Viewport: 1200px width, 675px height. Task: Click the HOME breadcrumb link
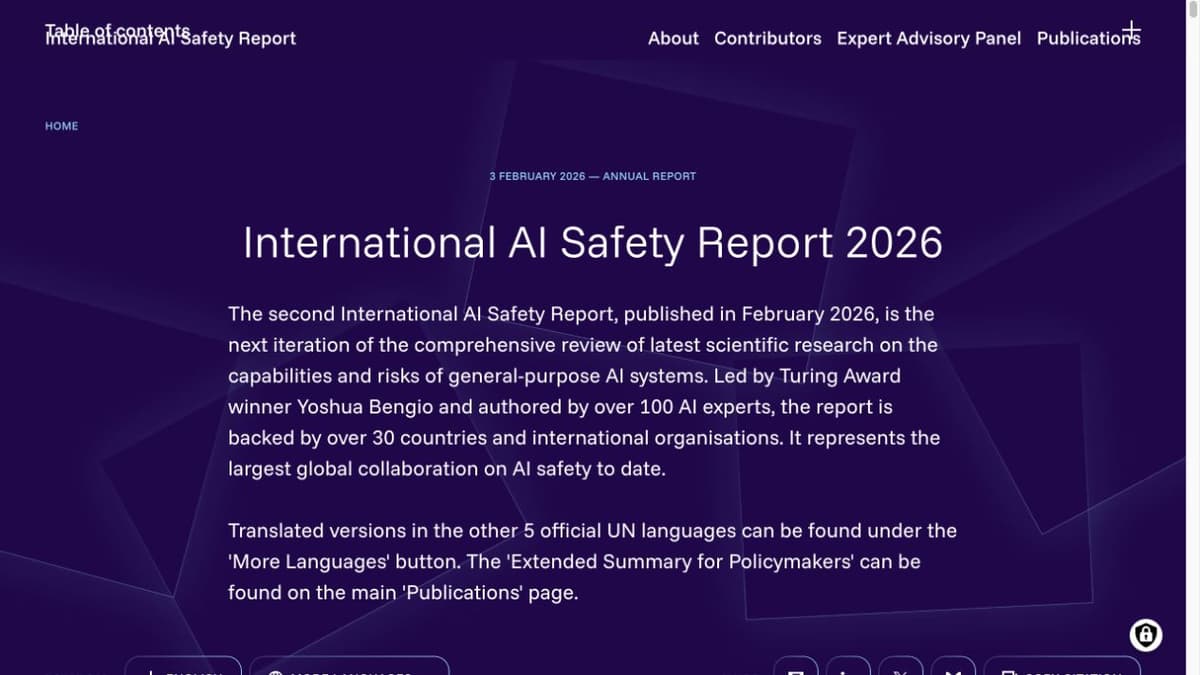tap(62, 126)
